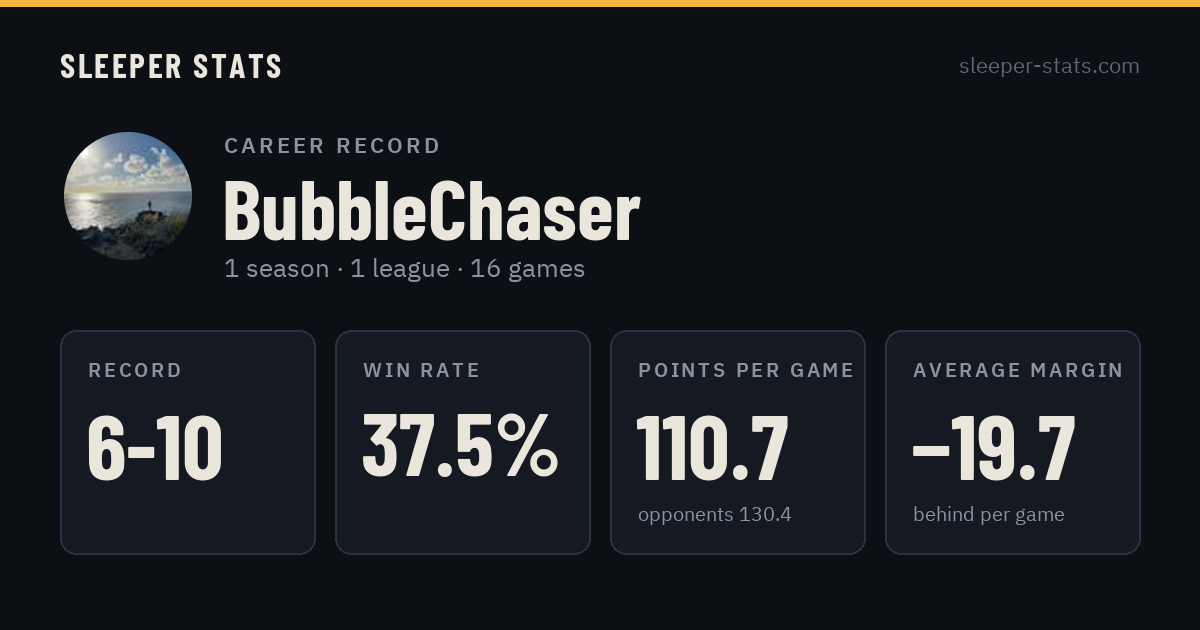This screenshot has width=1200, height=630.
Task: Open the Average Margin card
Action: 1013,442
